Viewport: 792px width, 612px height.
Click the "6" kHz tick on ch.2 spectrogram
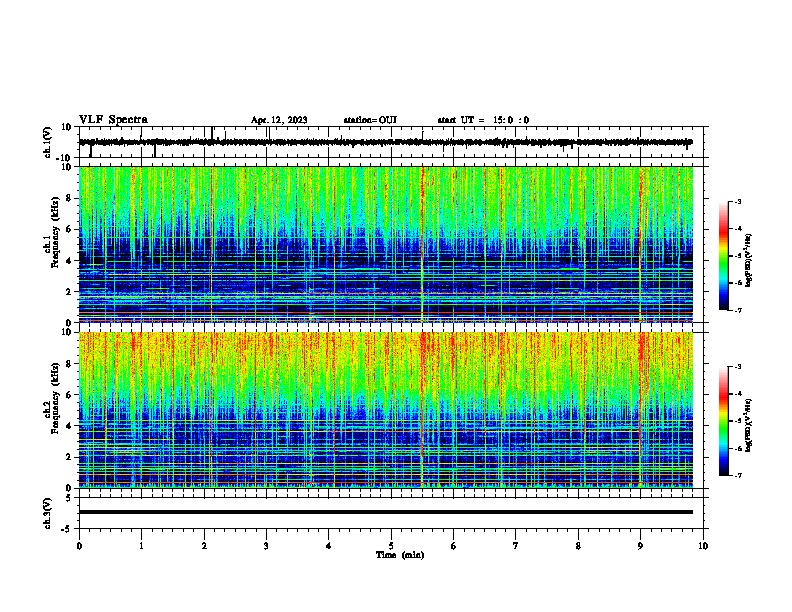69,395
